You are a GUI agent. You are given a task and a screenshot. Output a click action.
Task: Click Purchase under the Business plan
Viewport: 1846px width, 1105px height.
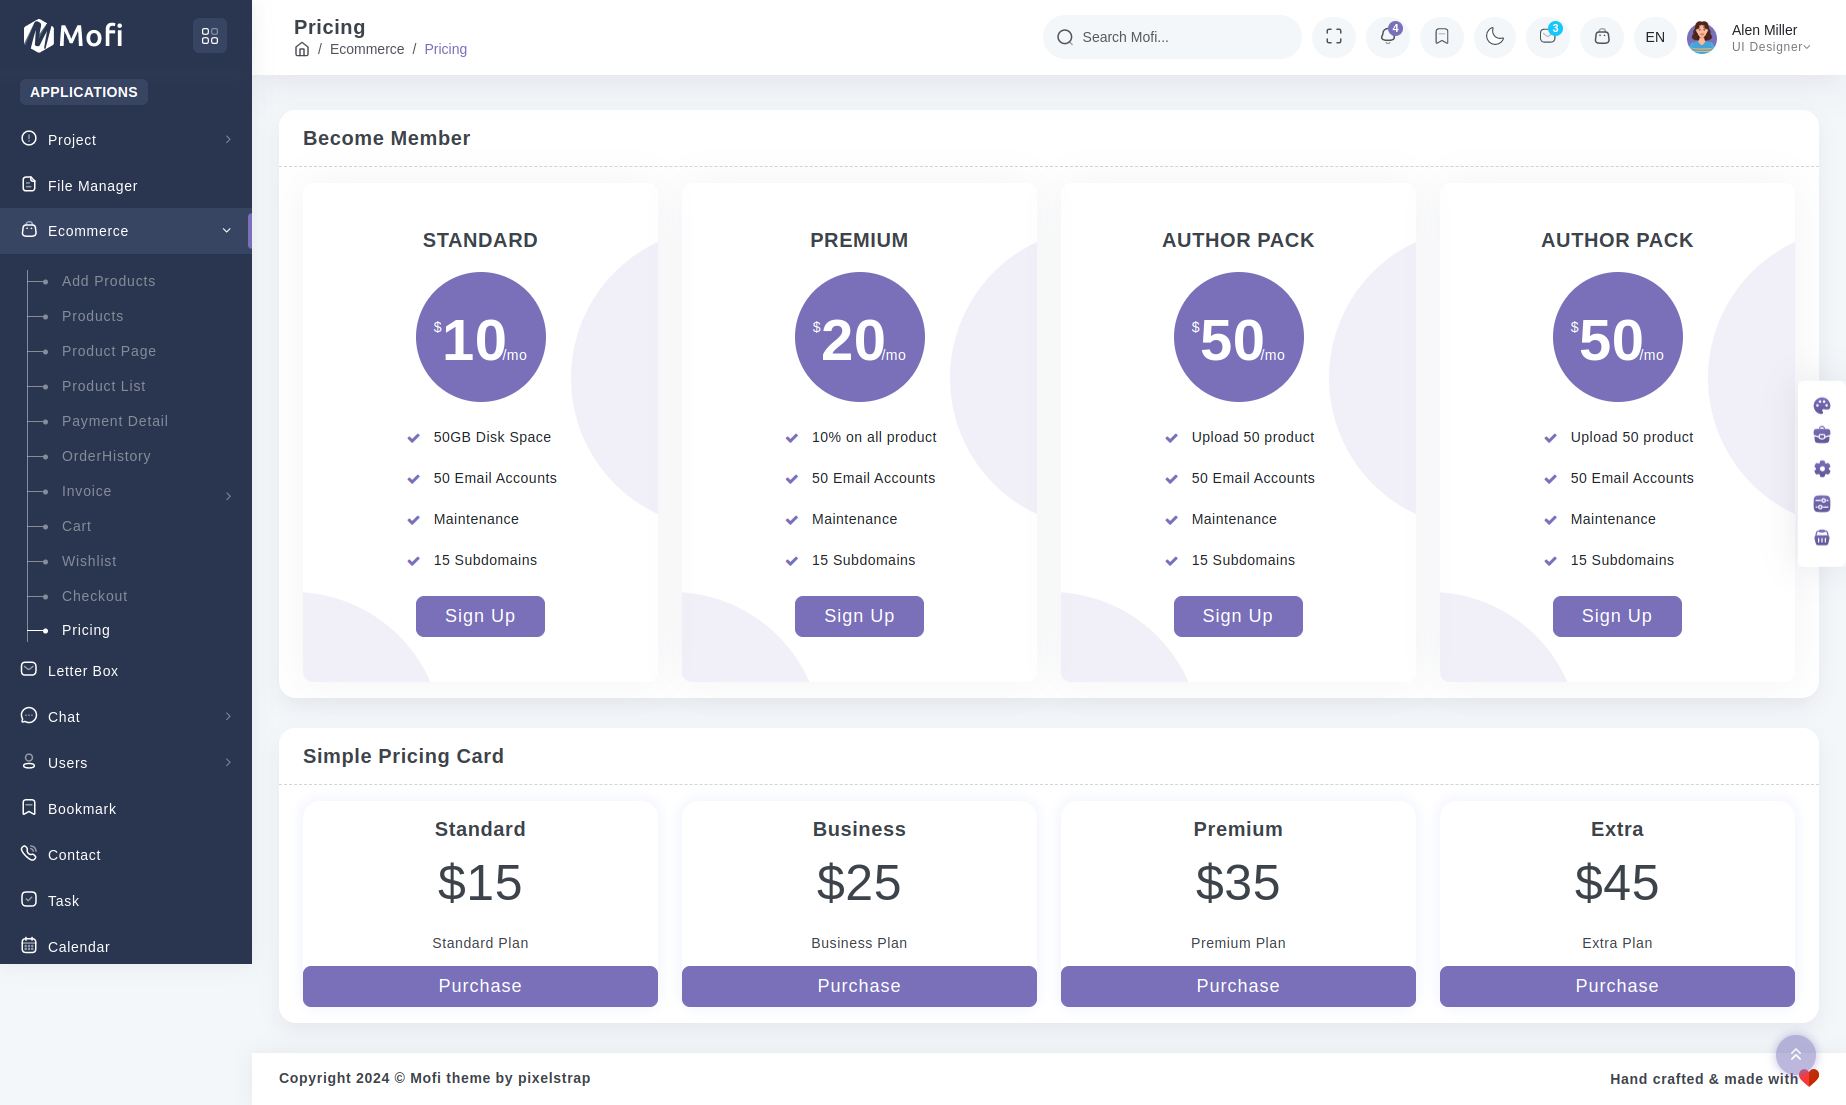point(858,986)
